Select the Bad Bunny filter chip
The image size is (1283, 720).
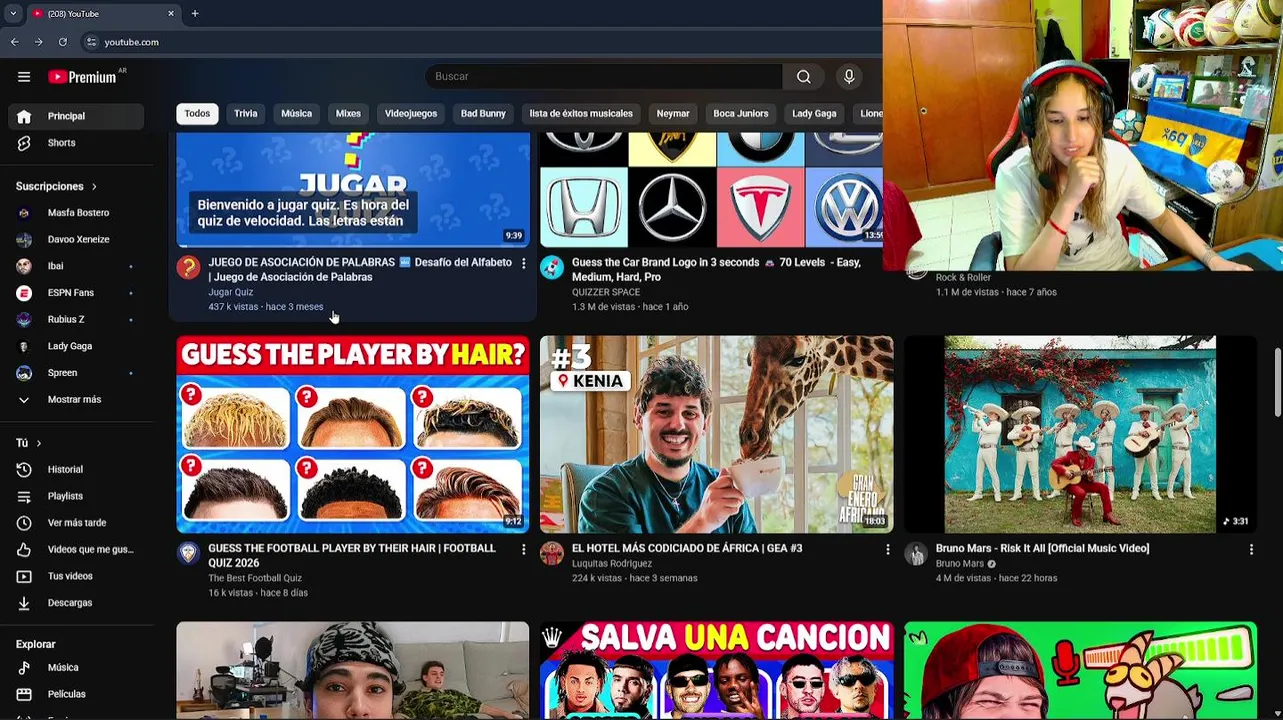coord(483,113)
